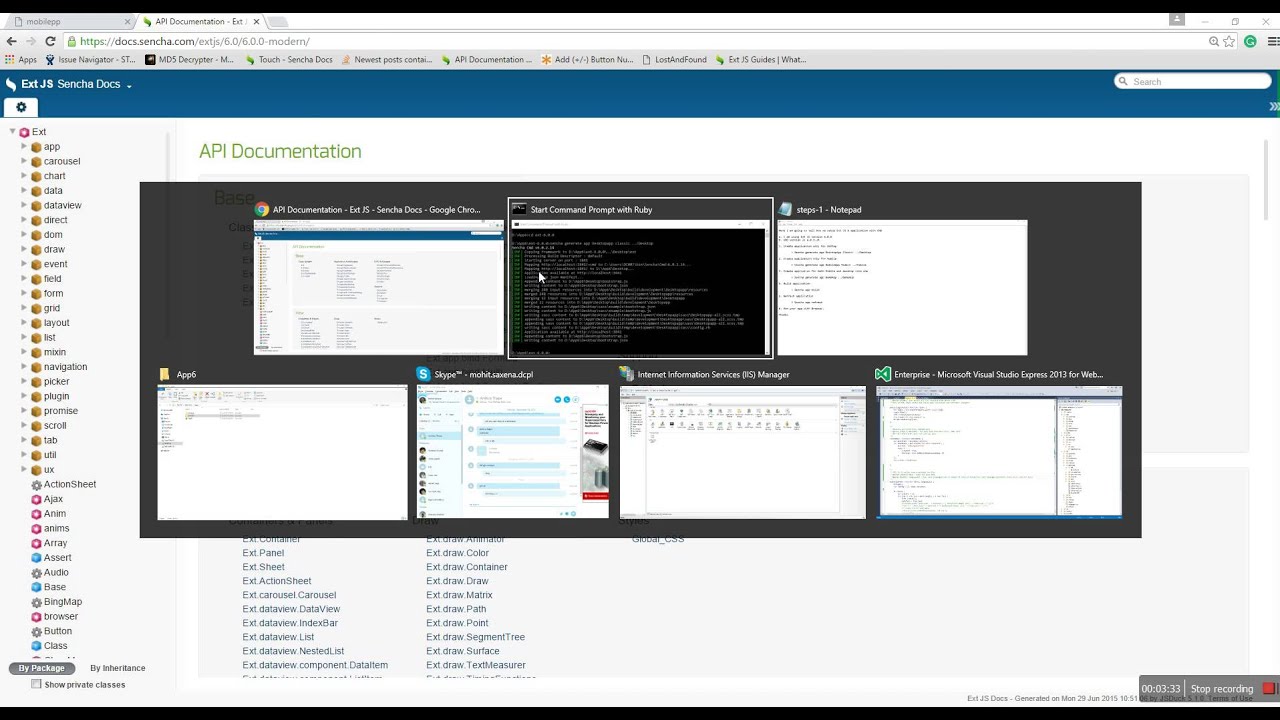
Task: Bookmark this page with the star icon
Action: [x=1230, y=41]
